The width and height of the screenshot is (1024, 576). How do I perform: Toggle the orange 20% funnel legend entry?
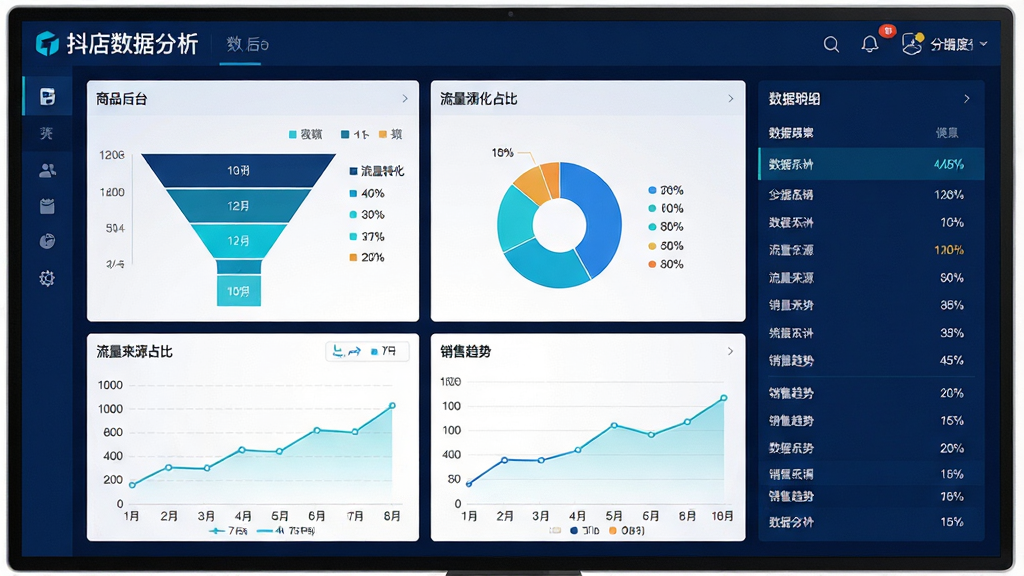click(x=367, y=257)
